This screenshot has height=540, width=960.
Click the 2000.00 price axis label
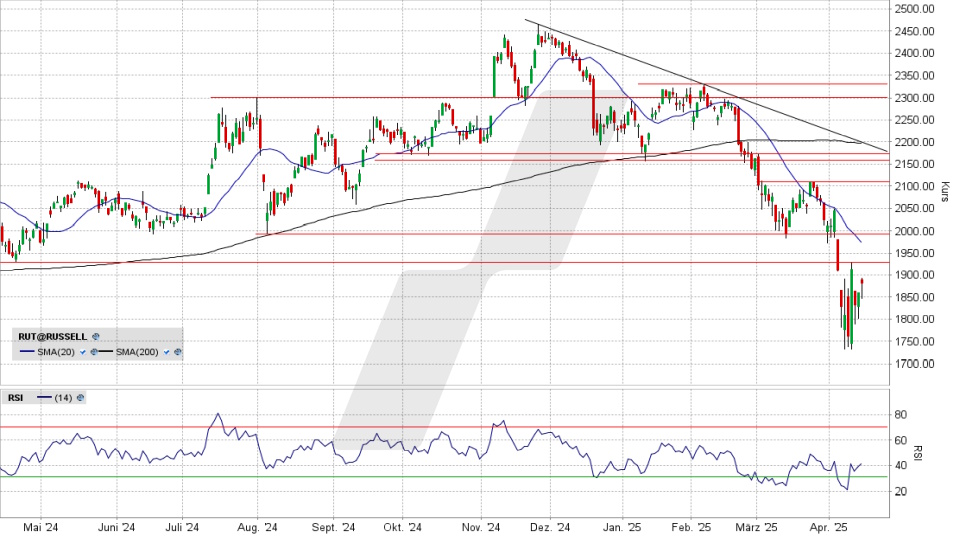coord(914,231)
